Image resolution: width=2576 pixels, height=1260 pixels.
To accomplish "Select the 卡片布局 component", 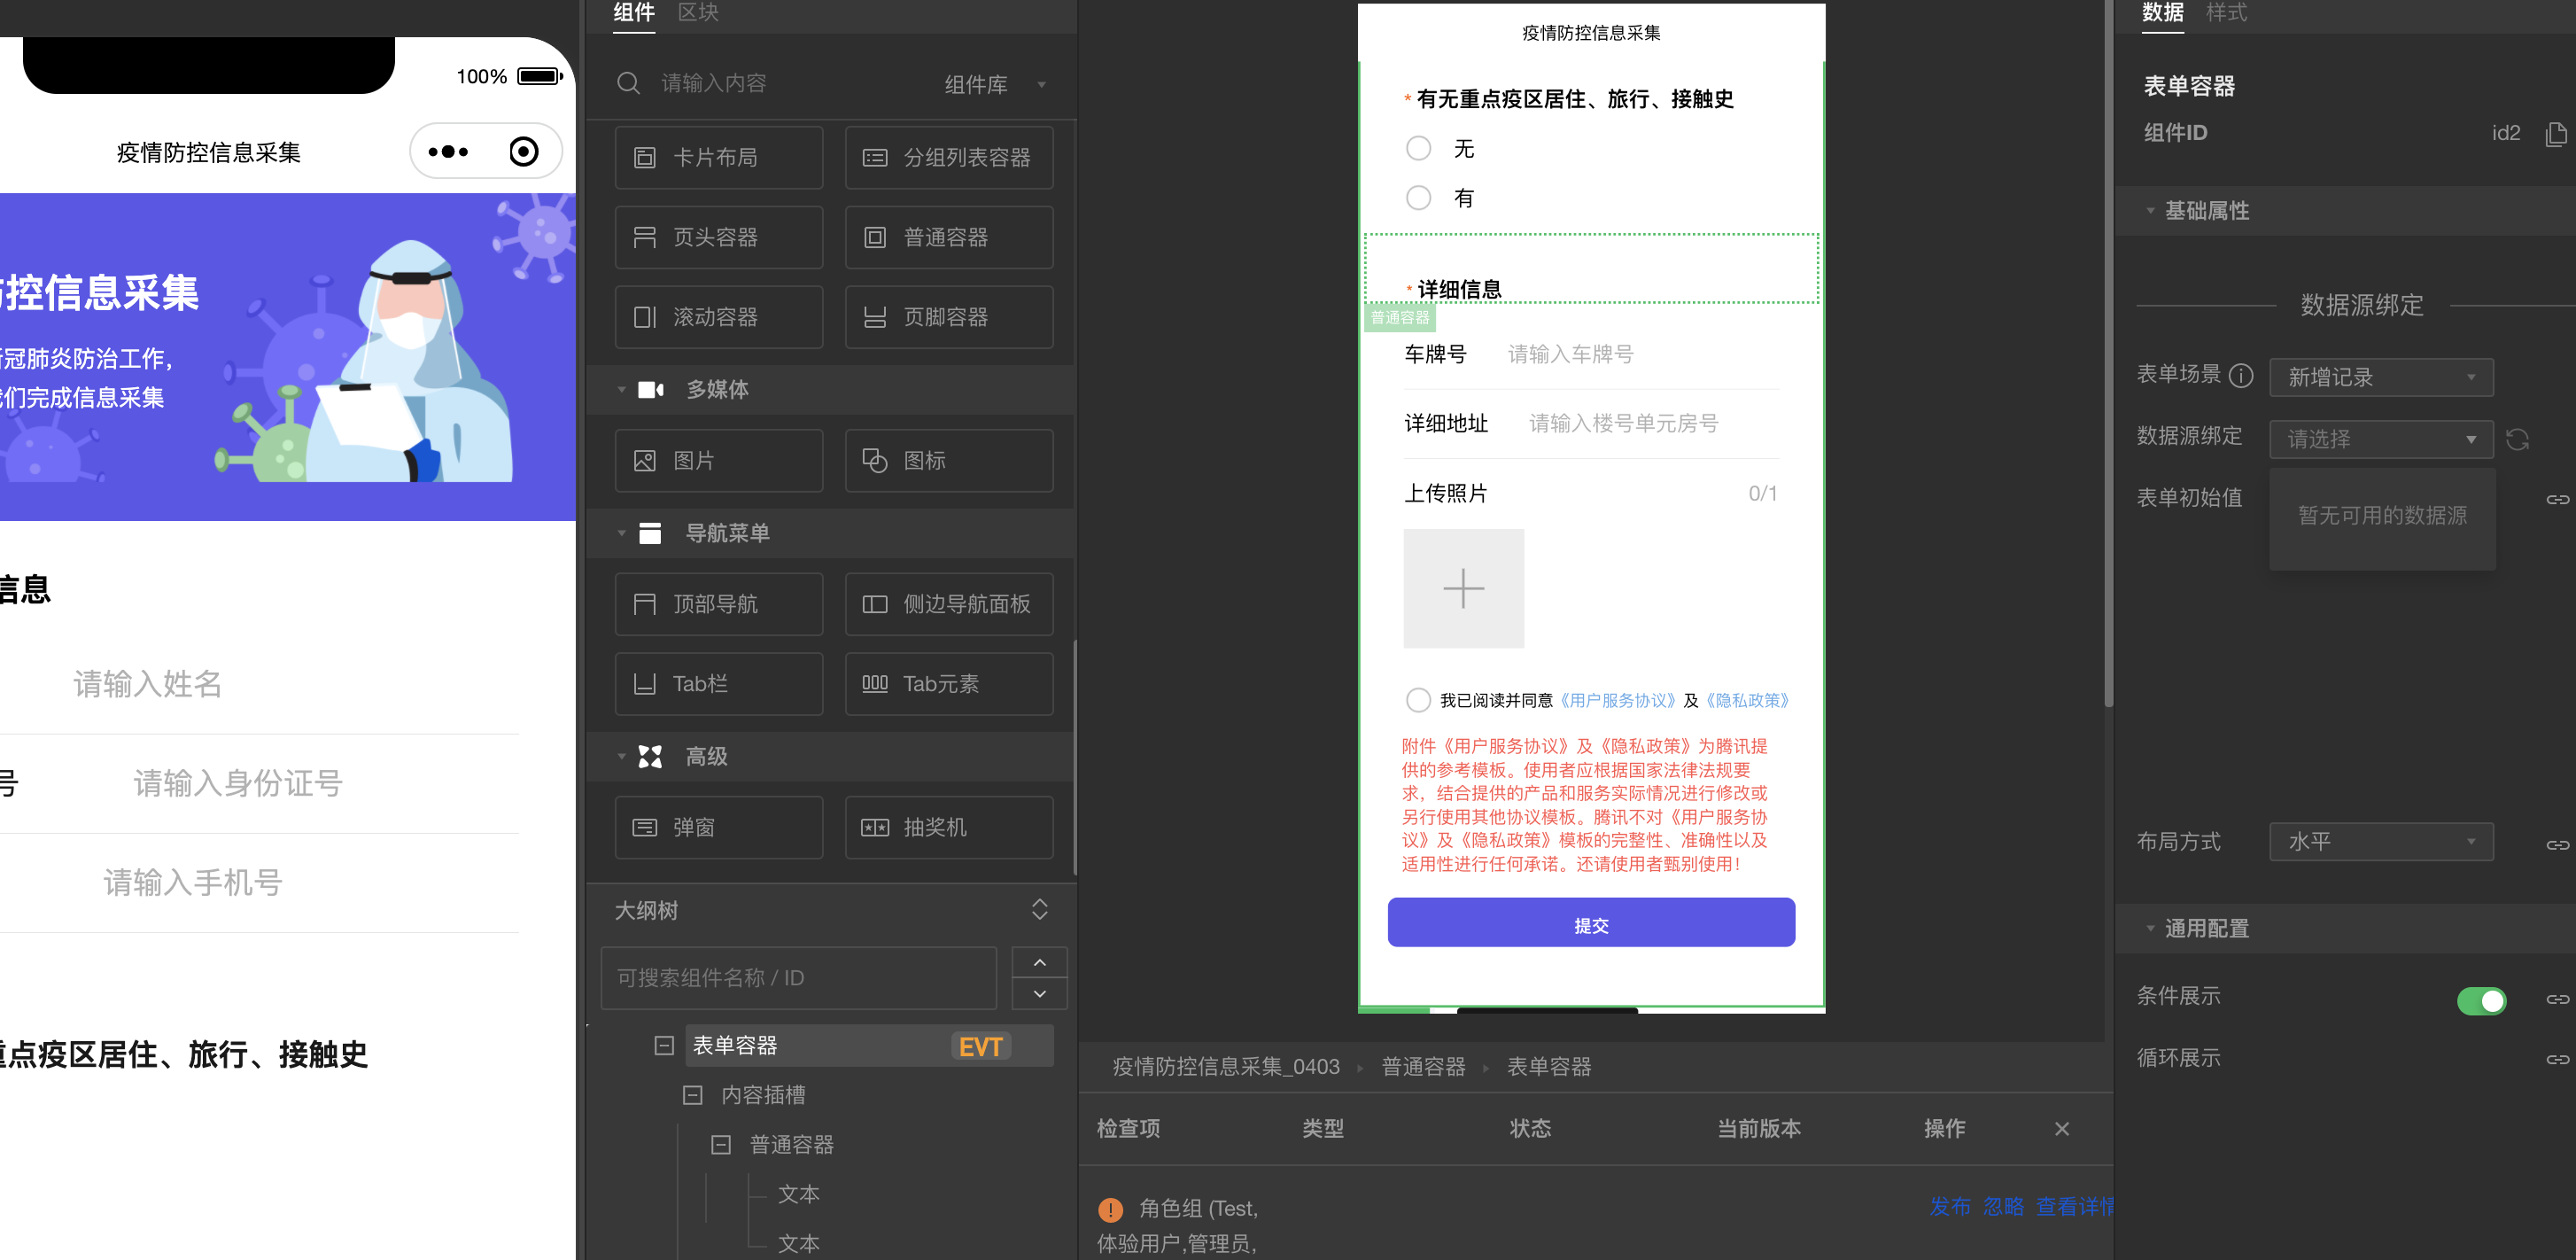I will tap(718, 157).
